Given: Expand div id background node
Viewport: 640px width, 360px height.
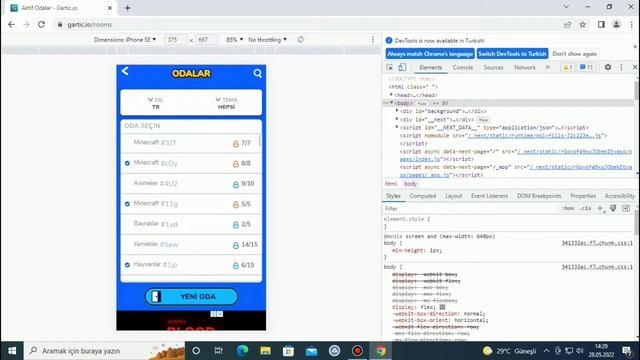Looking at the screenshot, I should tap(397, 111).
